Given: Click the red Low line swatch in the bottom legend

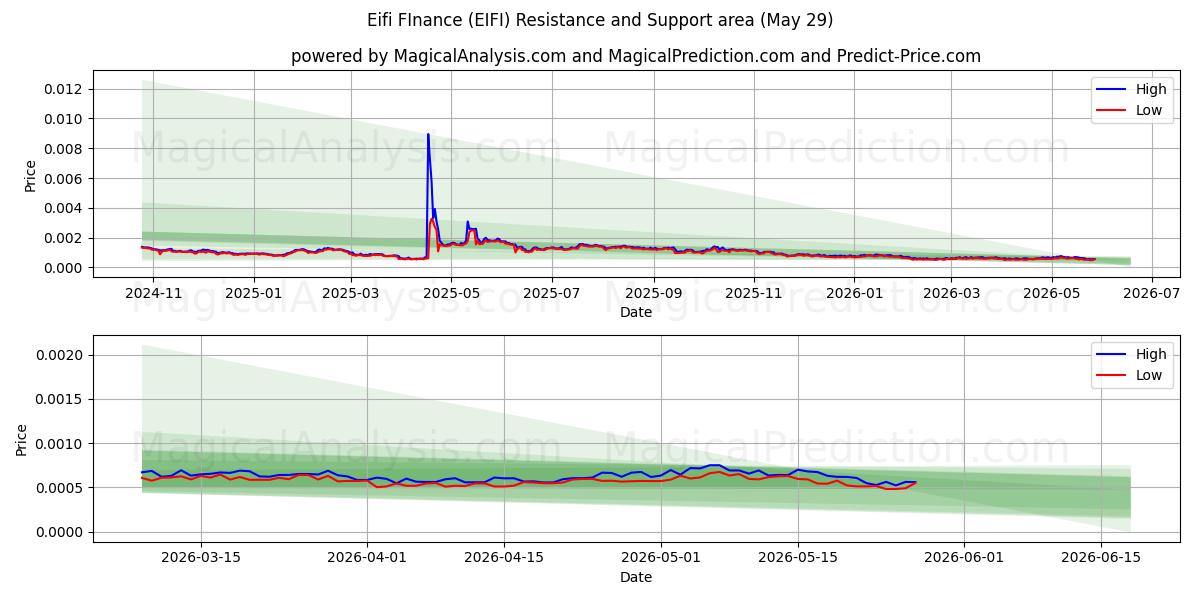Looking at the screenshot, I should click(x=1112, y=376).
